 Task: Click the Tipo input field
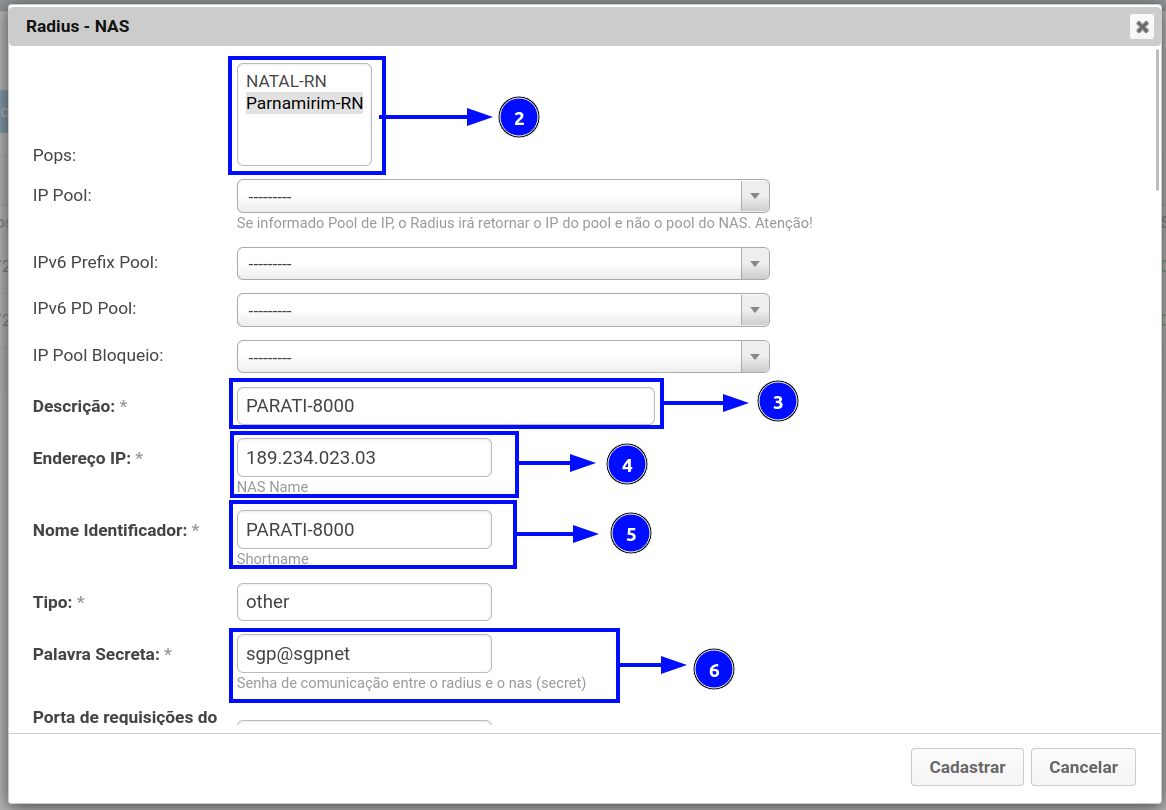pyautogui.click(x=364, y=602)
